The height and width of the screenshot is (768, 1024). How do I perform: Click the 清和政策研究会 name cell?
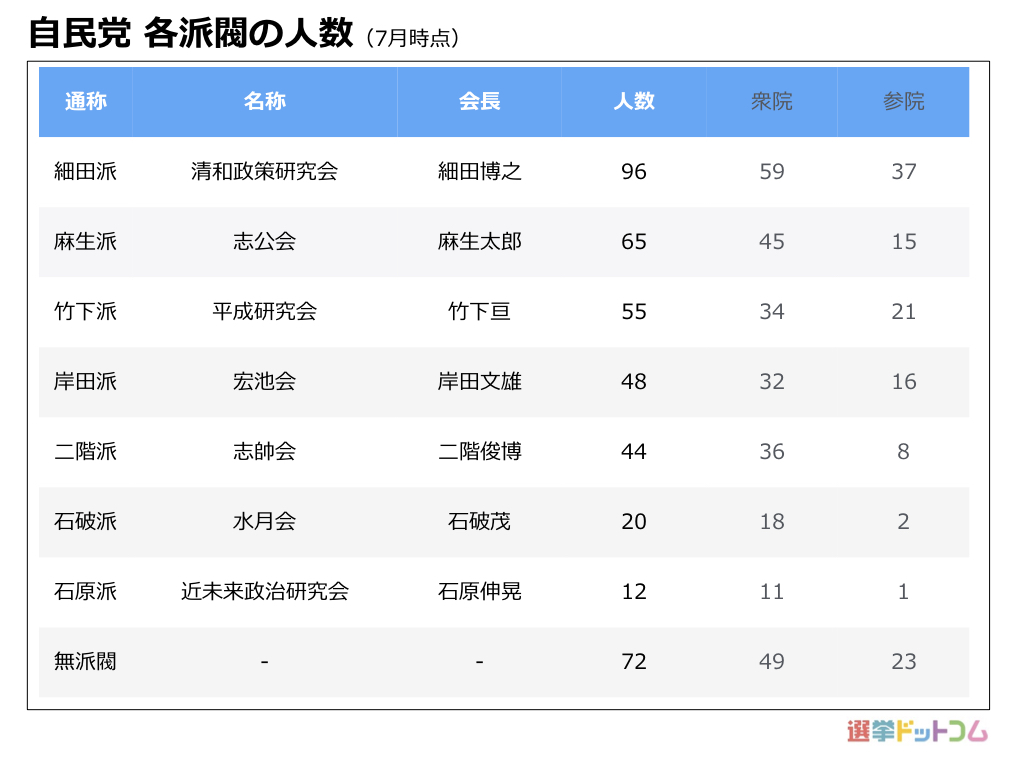point(264,172)
